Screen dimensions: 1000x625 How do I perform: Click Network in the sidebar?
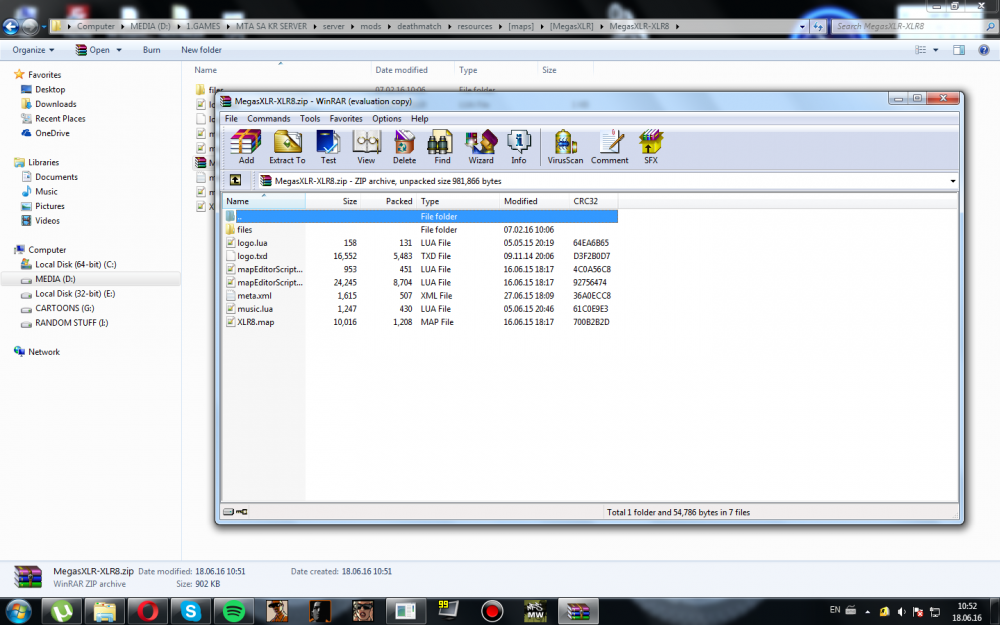tap(43, 352)
